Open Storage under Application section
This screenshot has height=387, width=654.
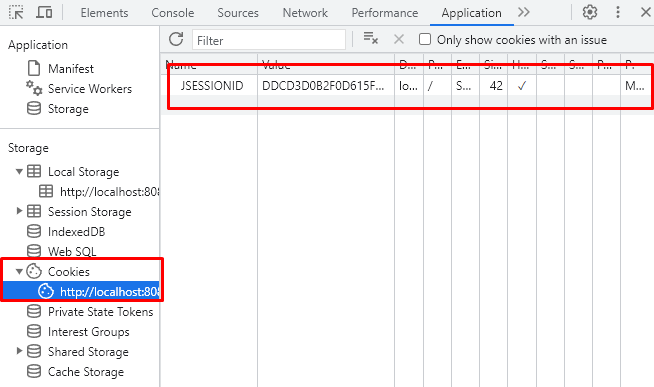click(x=68, y=109)
